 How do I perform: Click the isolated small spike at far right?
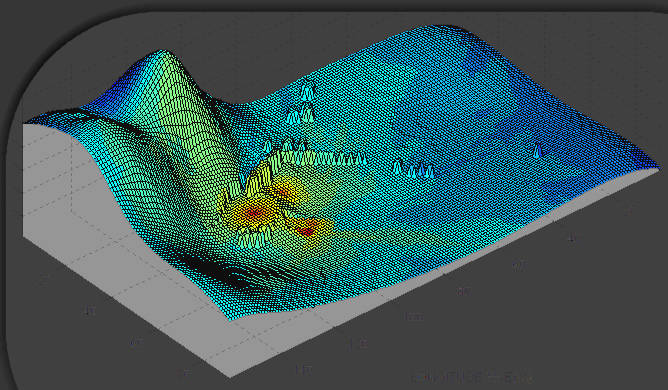538,150
